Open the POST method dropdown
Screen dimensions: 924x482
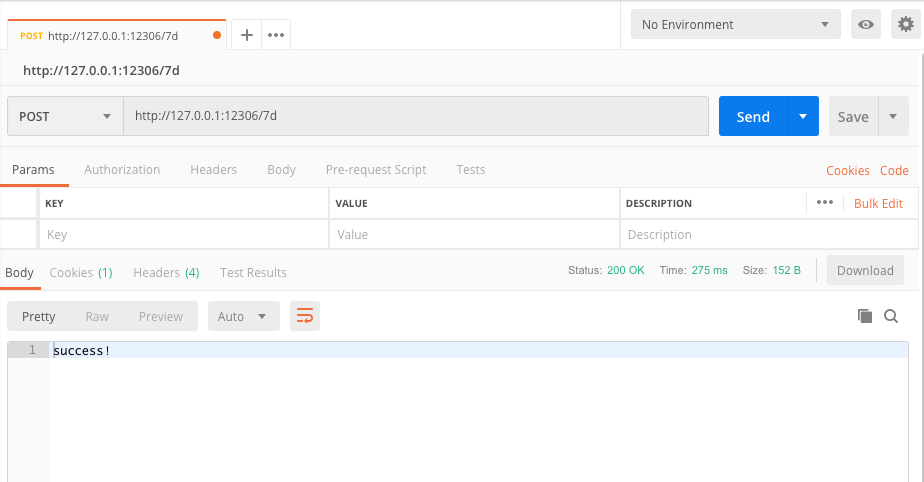65,116
